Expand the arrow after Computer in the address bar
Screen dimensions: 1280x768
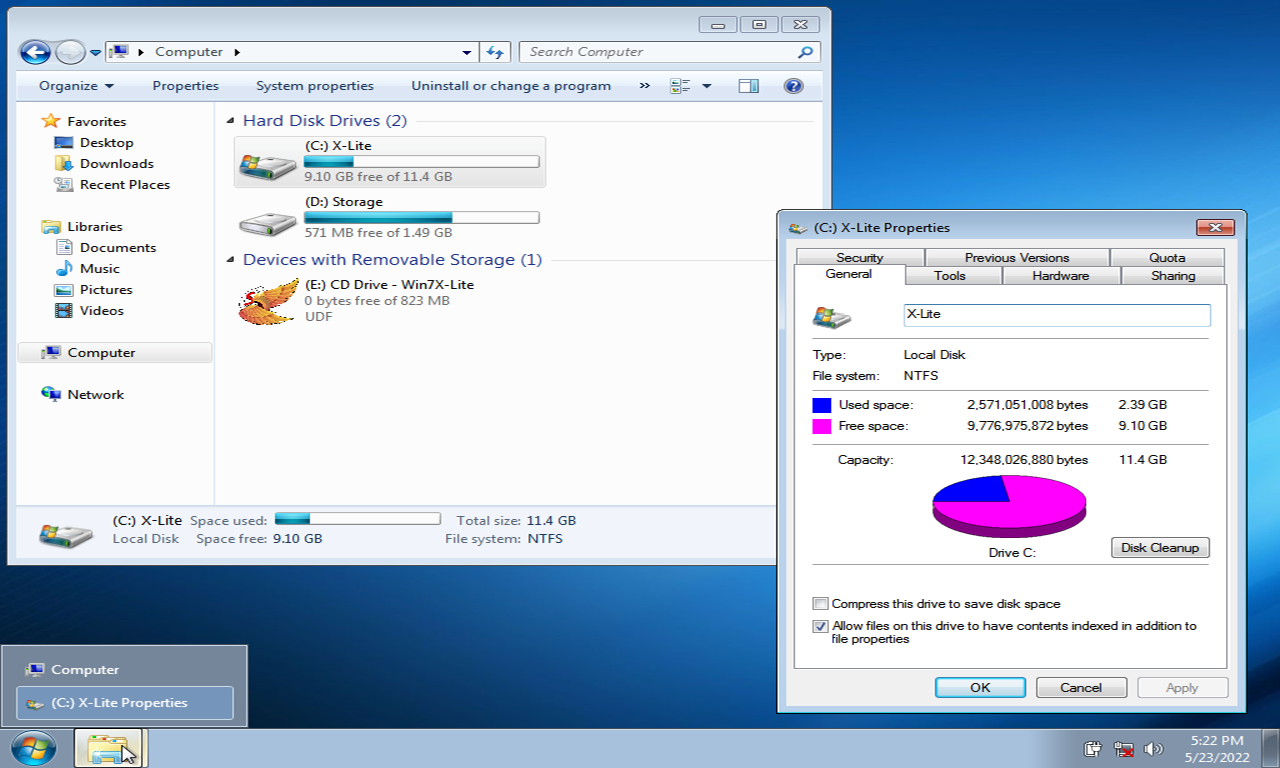coord(237,52)
